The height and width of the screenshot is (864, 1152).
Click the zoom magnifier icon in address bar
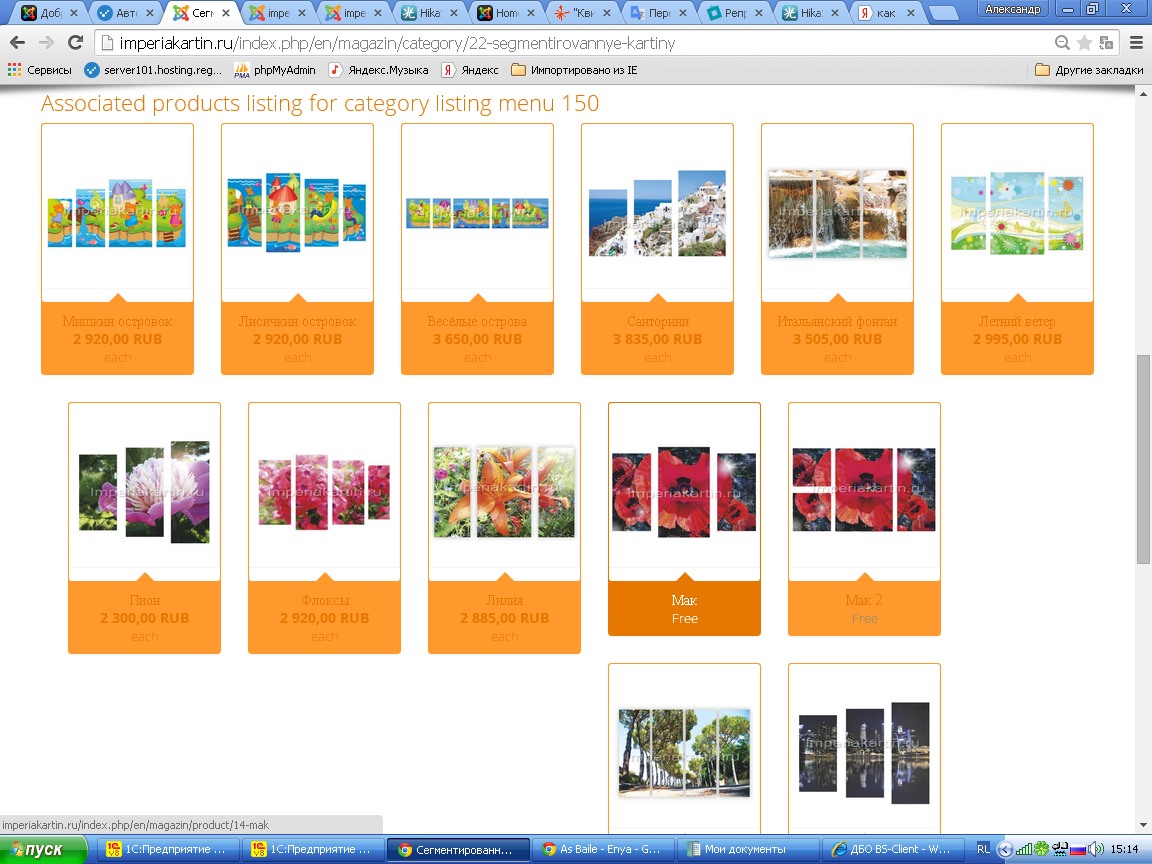pos(1062,43)
